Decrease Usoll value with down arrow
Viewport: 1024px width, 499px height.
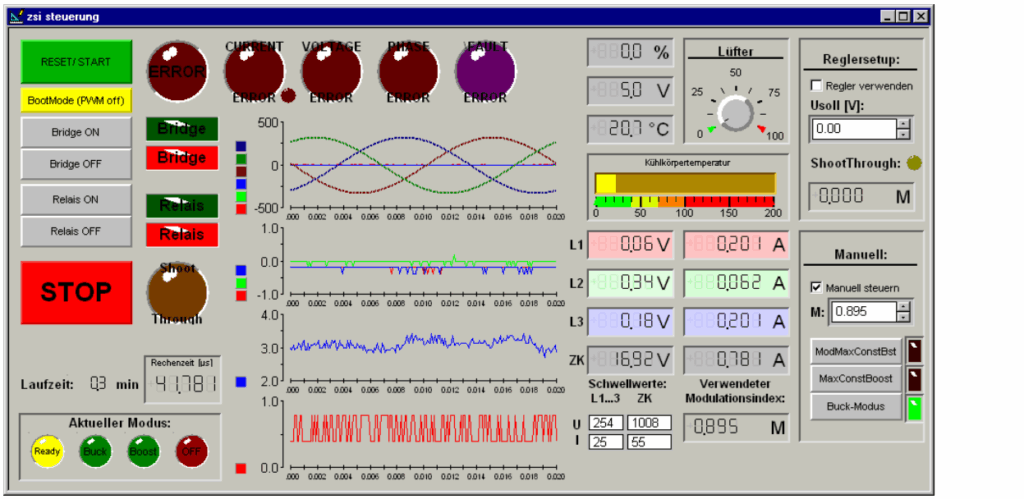(903, 134)
